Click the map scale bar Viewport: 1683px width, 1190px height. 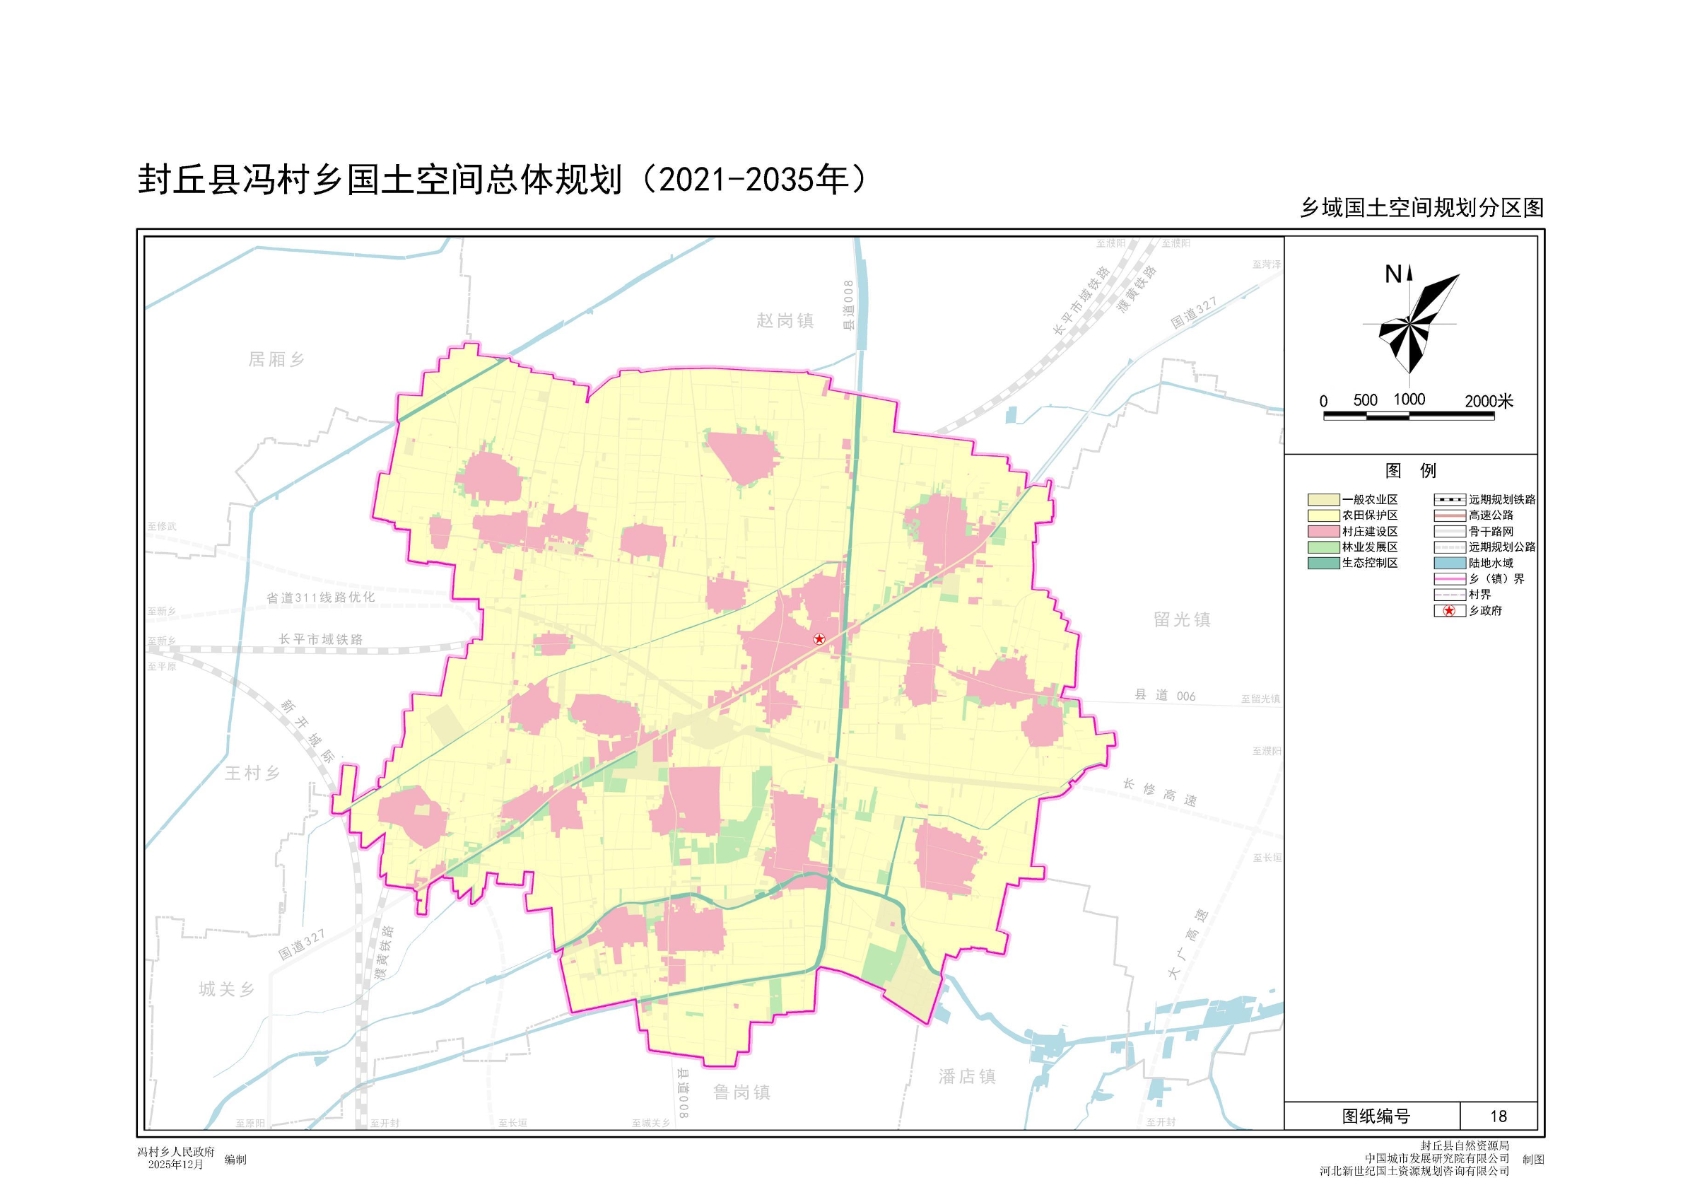click(1408, 415)
